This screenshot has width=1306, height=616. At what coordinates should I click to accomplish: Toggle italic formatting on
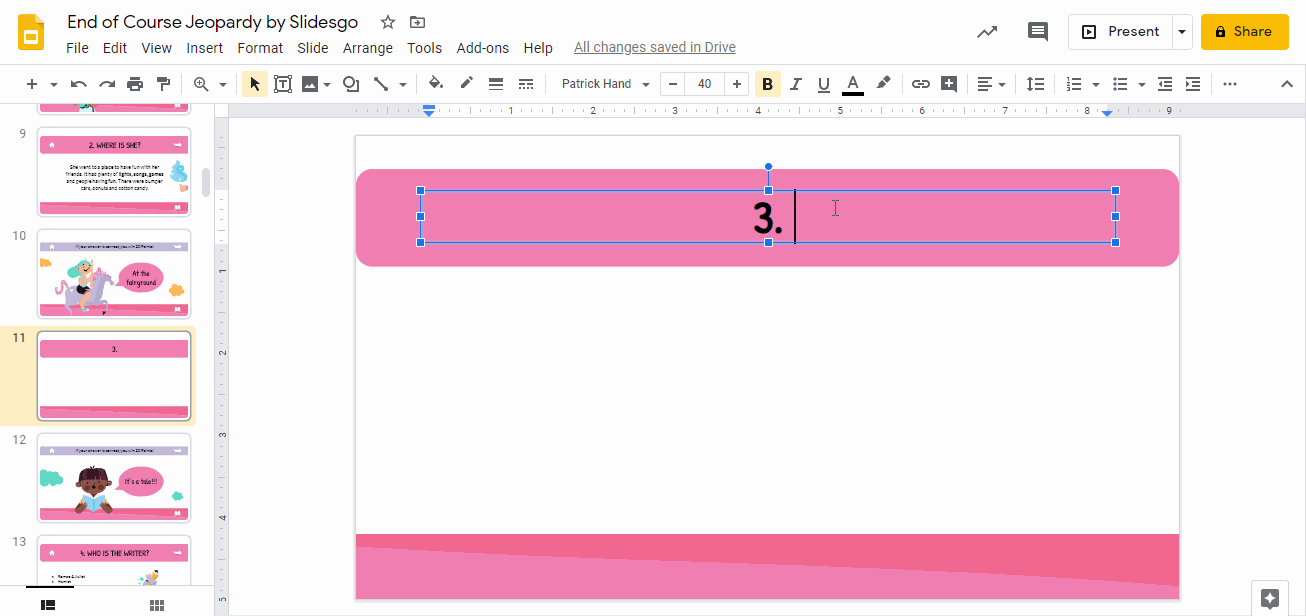(795, 83)
